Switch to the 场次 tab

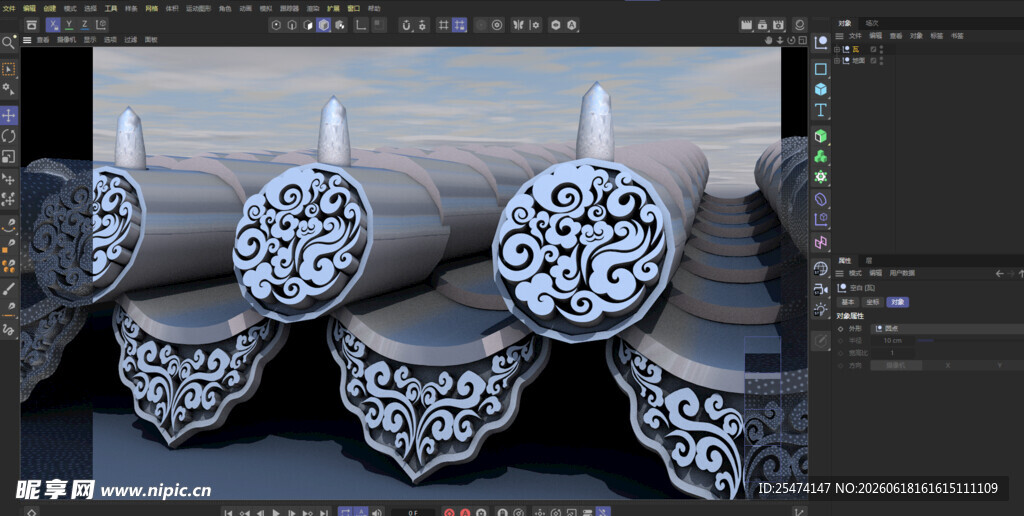tap(872, 23)
